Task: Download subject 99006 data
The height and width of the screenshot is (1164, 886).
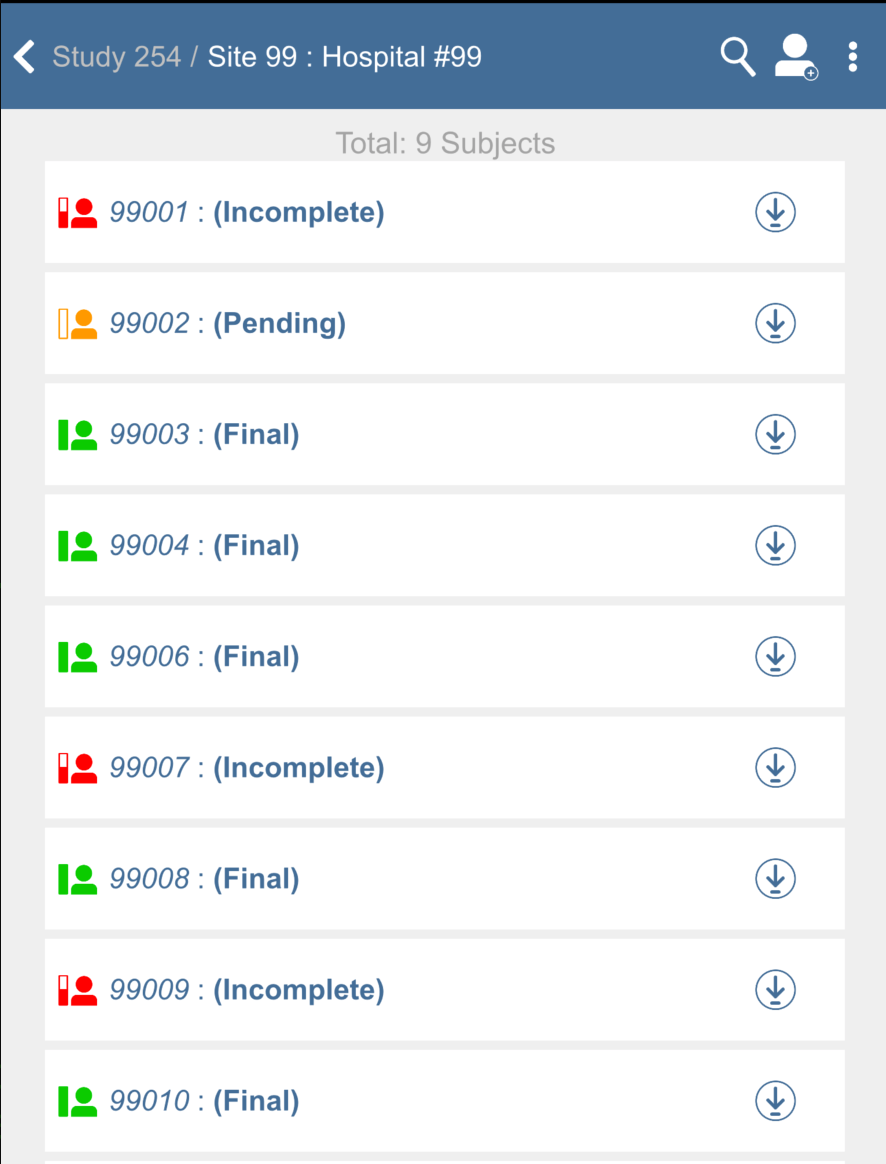Action: click(x=775, y=656)
